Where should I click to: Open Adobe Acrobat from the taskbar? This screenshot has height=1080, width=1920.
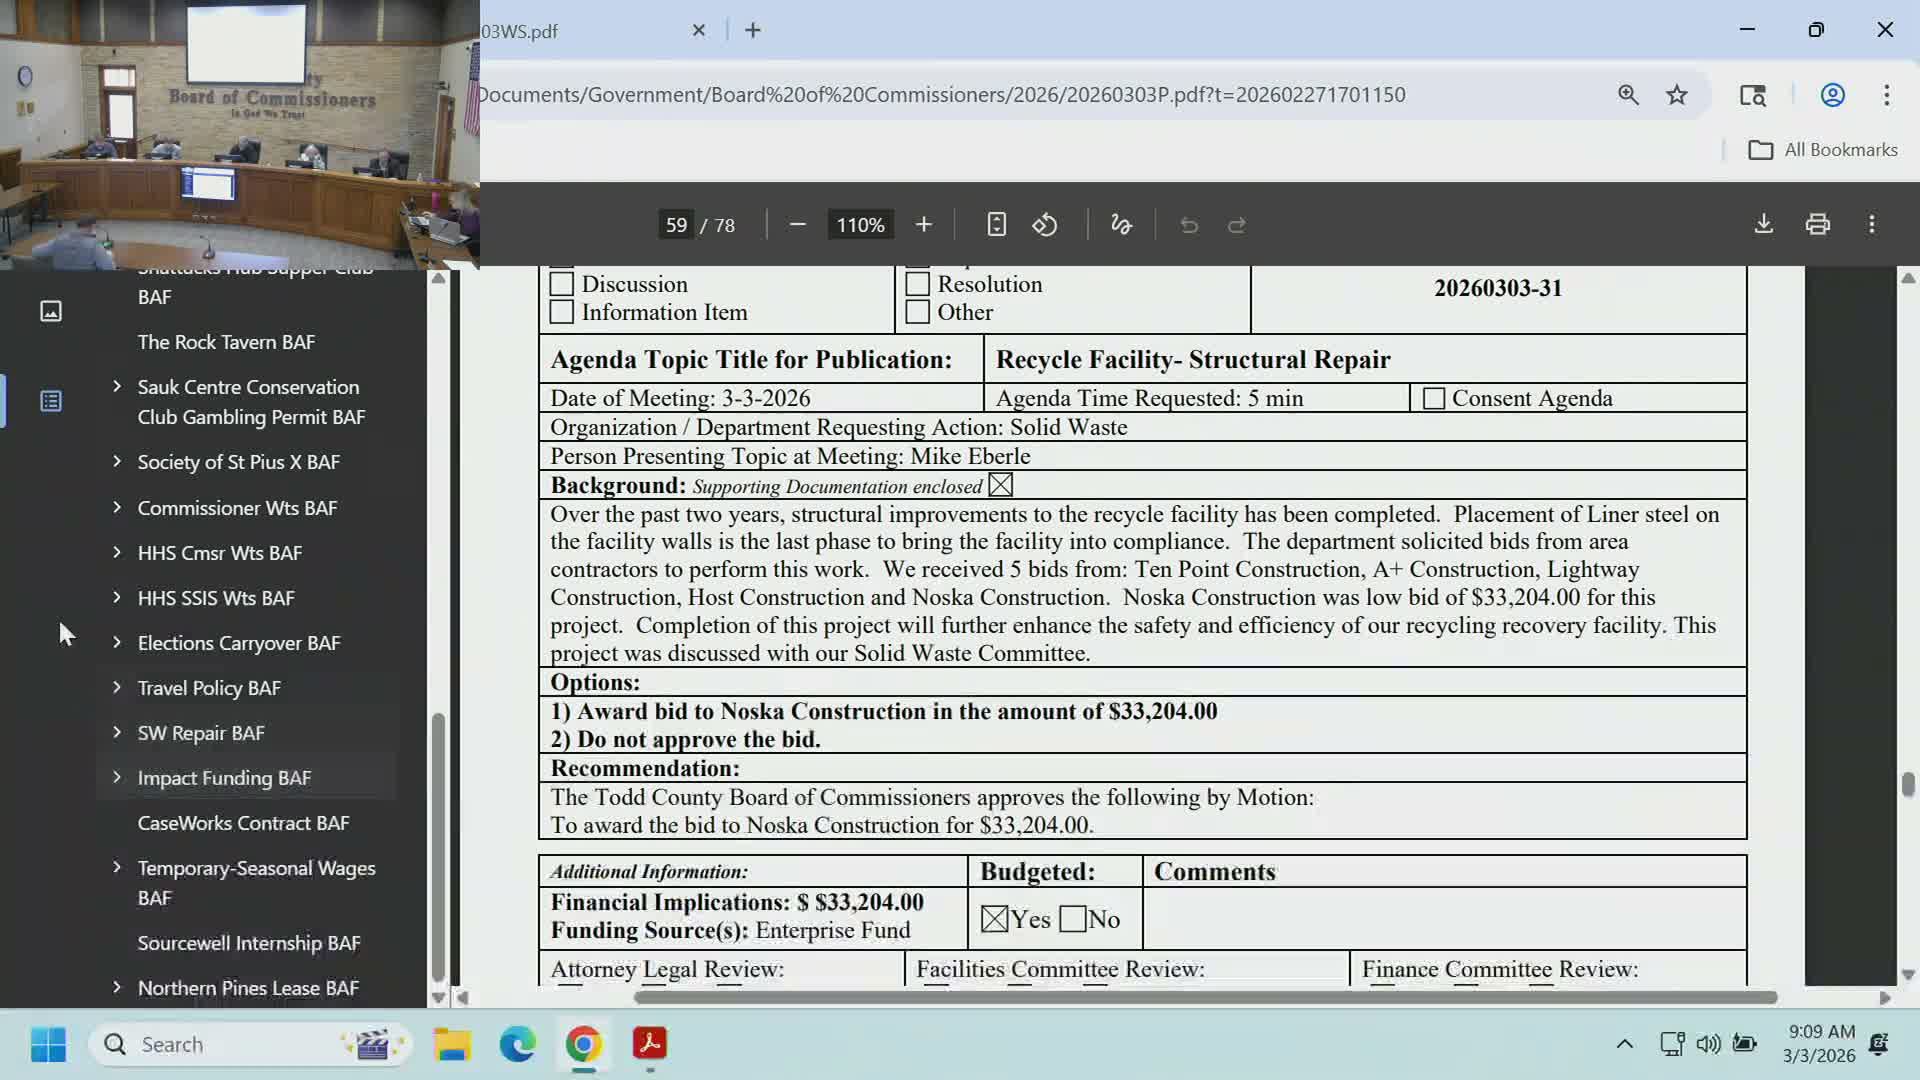(x=650, y=1044)
